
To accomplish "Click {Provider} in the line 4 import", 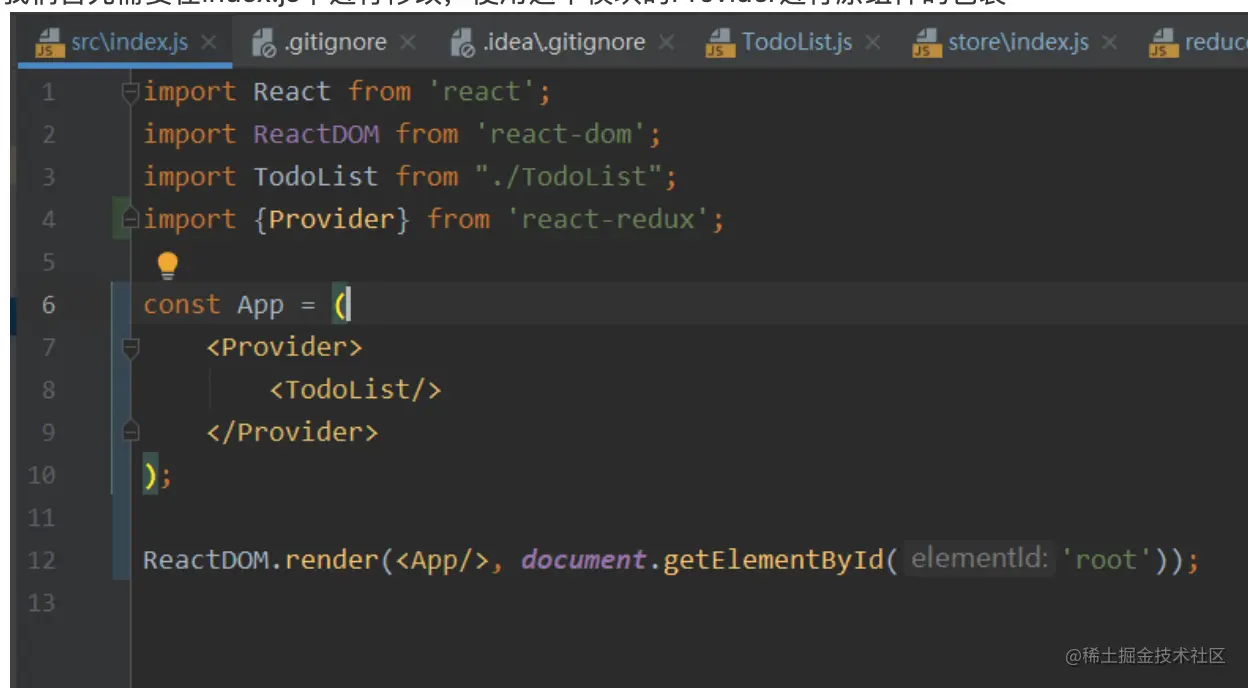I will tap(332, 219).
